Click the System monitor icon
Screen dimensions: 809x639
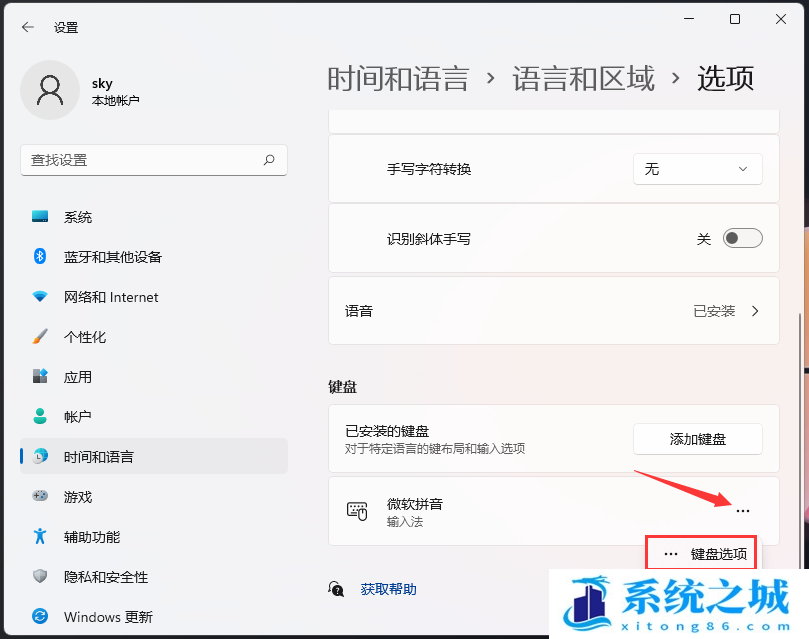click(40, 217)
